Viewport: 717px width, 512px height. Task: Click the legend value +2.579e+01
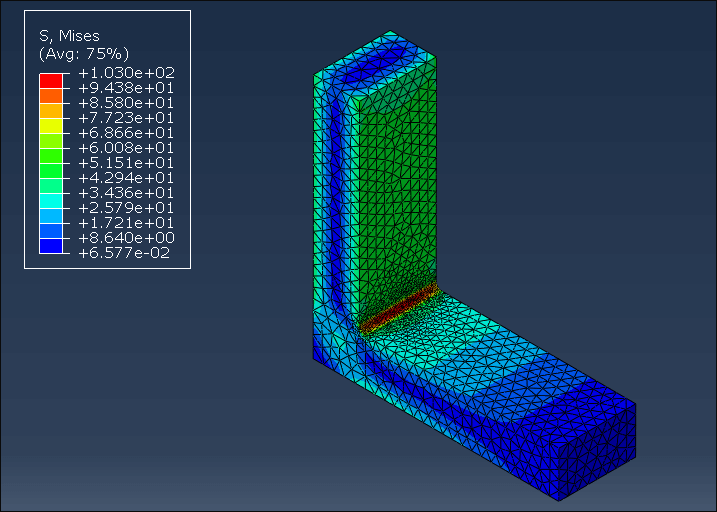pos(127,208)
